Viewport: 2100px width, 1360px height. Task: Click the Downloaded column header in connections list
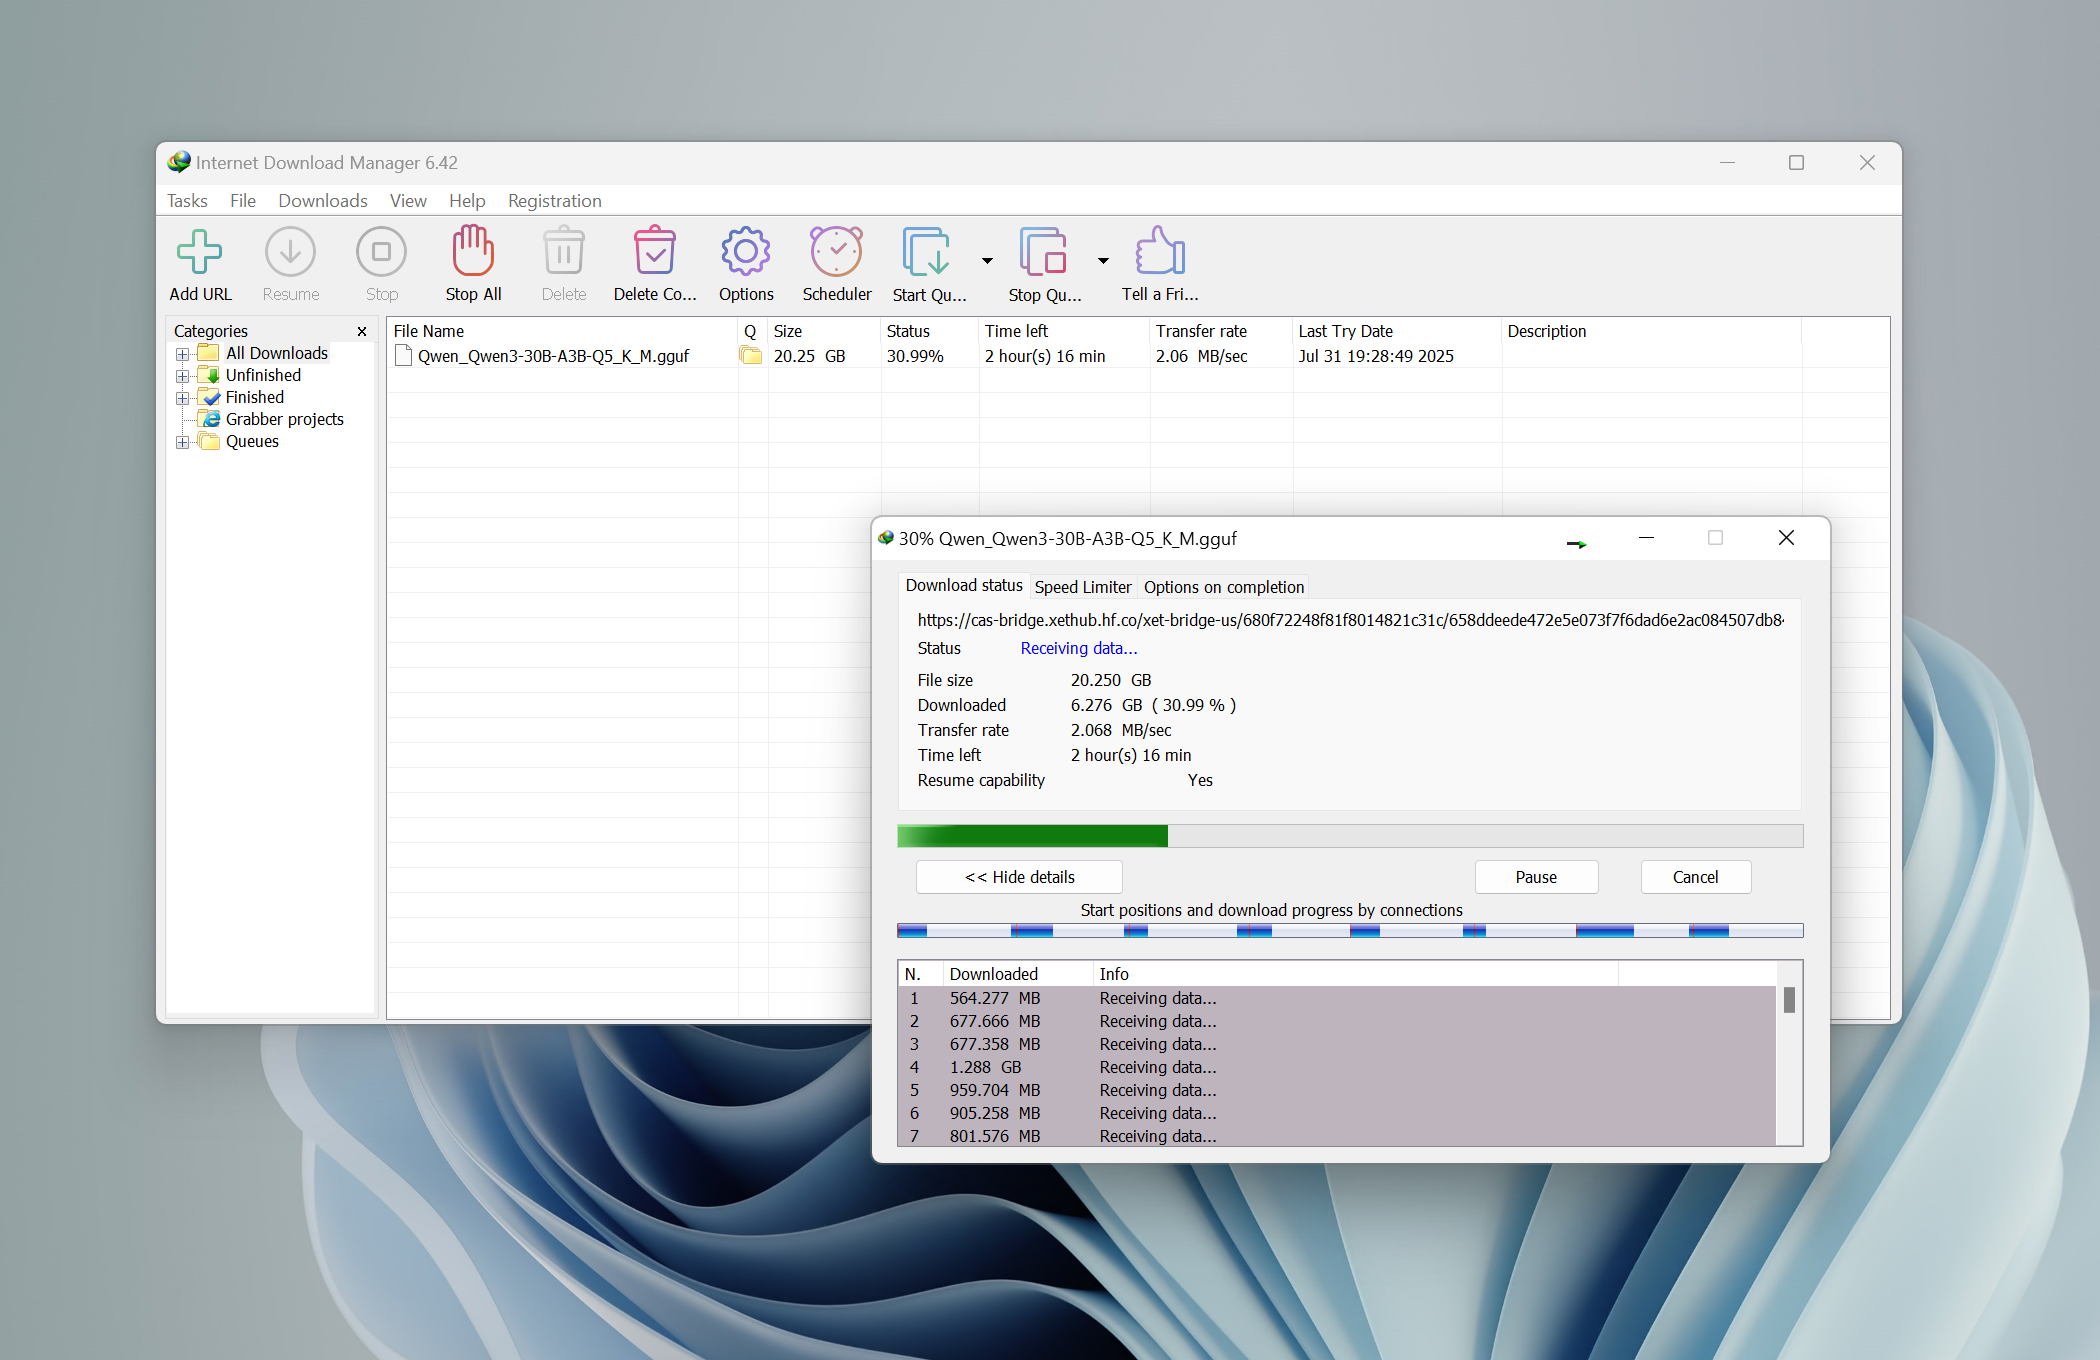tap(1018, 974)
